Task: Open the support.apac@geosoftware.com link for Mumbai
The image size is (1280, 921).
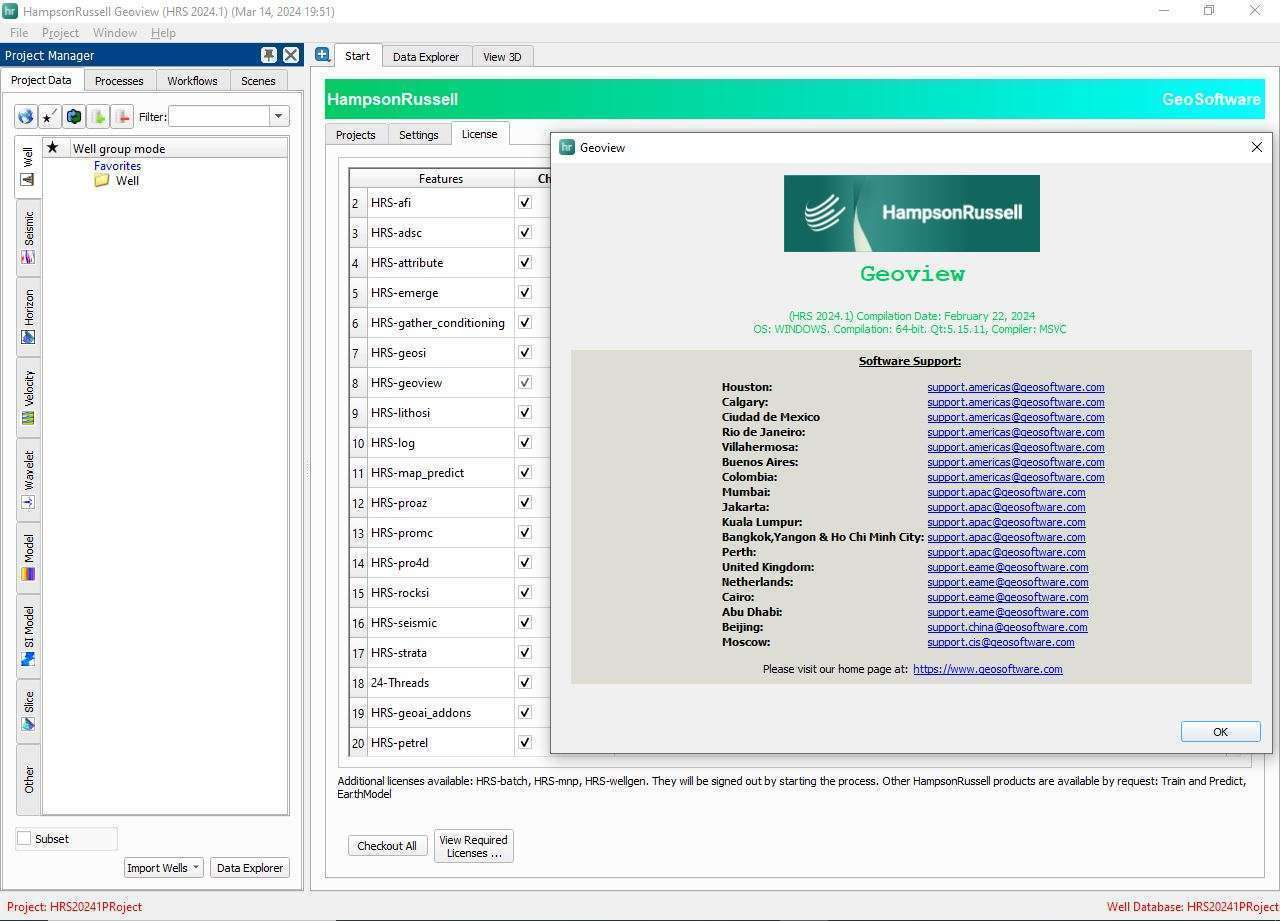Action: pyautogui.click(x=1006, y=492)
